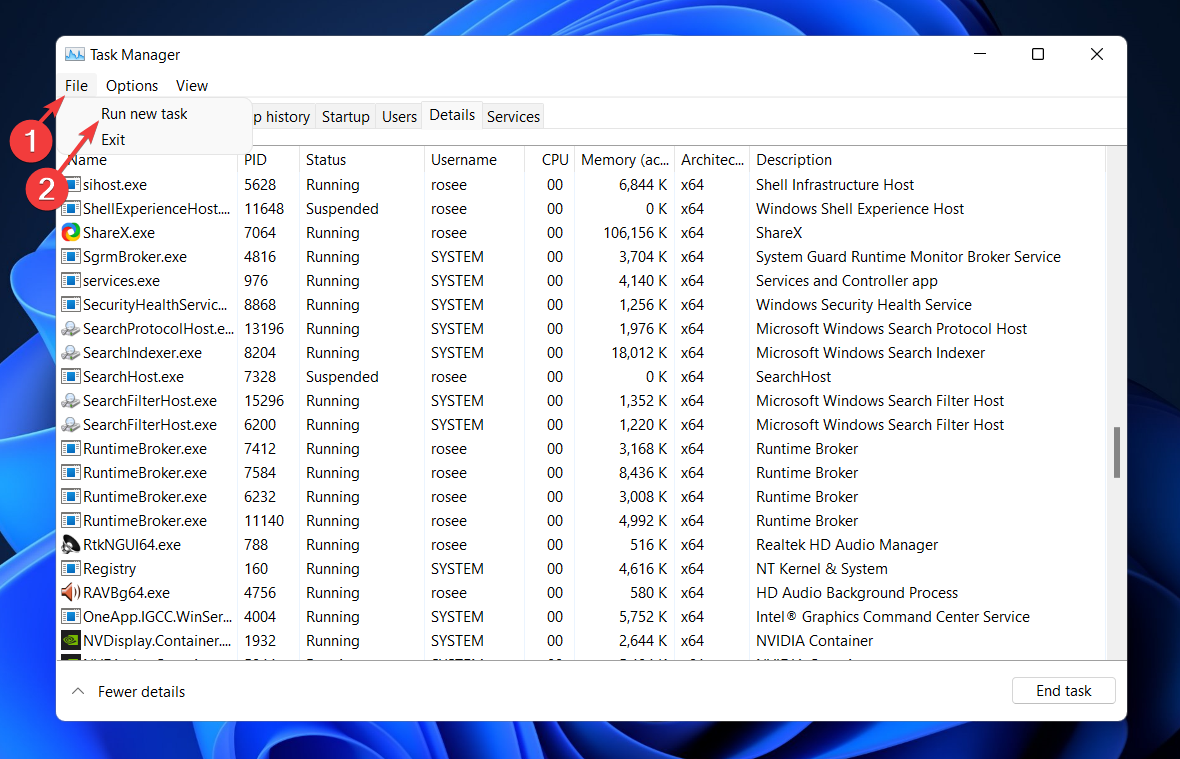This screenshot has height=759, width=1180.
Task: Open the Options menu
Action: [131, 86]
